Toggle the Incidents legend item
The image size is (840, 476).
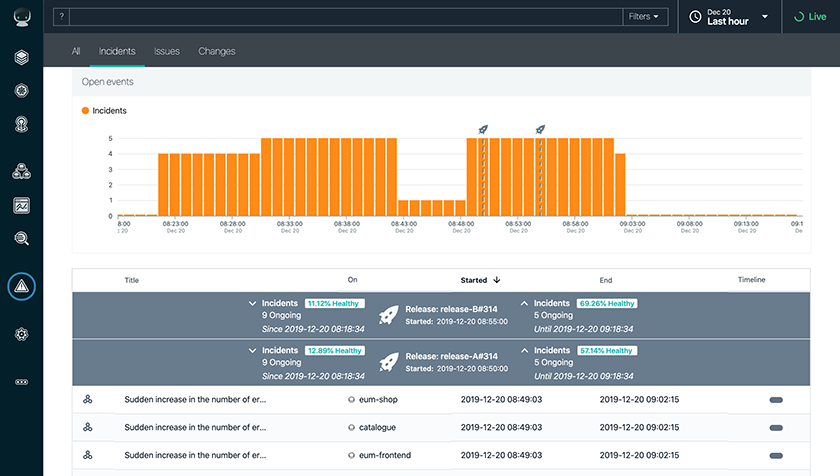[x=104, y=111]
